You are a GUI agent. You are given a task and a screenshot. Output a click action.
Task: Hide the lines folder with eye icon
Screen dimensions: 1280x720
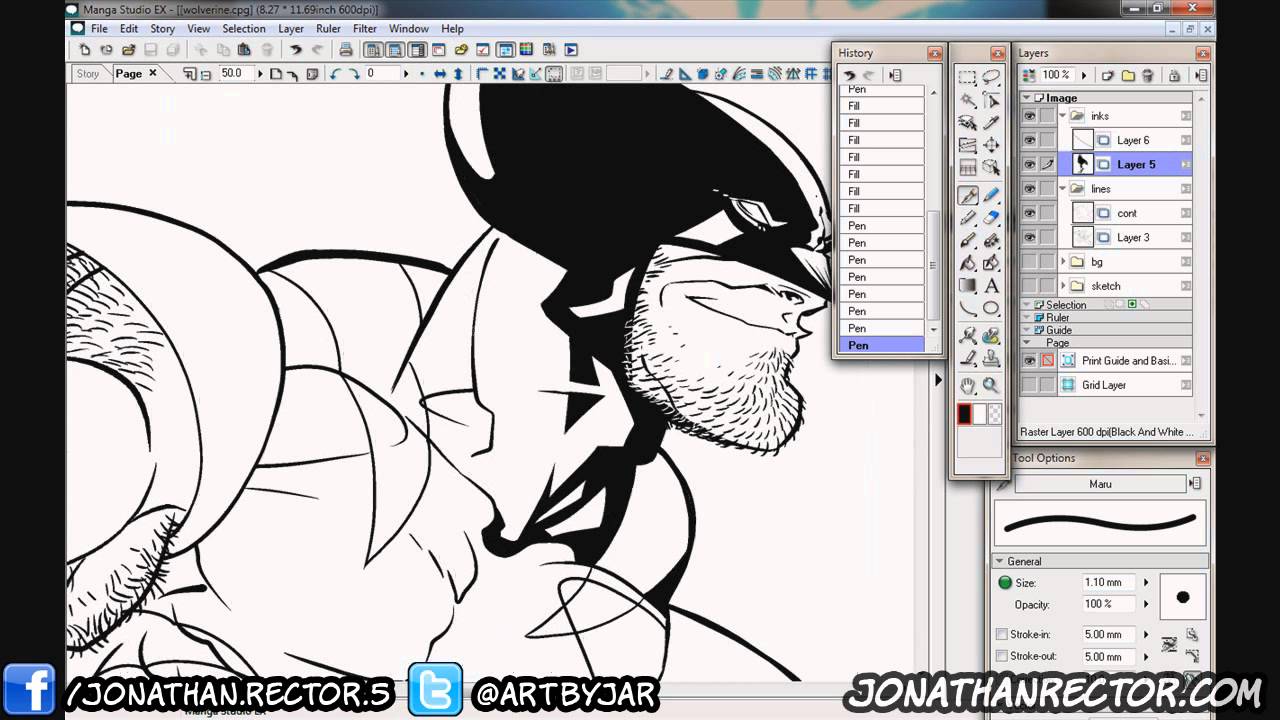coord(1029,188)
